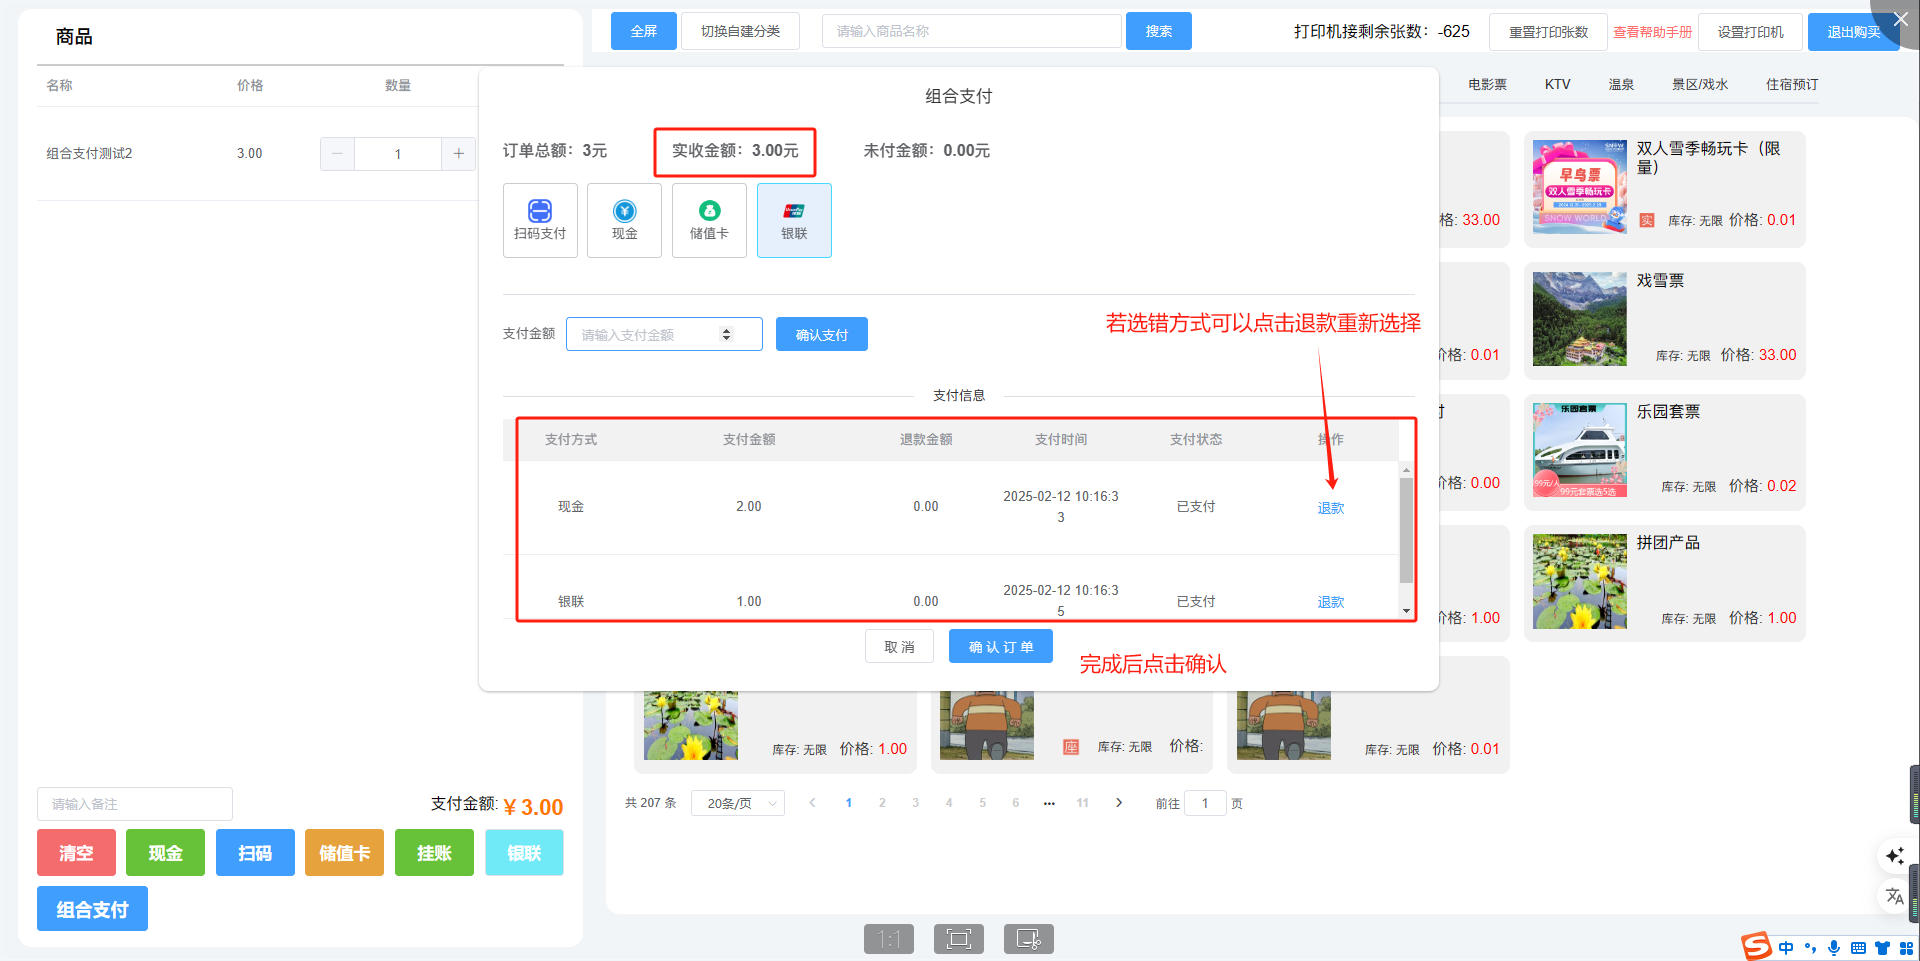Switch to the KTV category tab
The height and width of the screenshot is (961, 1920).
(1557, 85)
